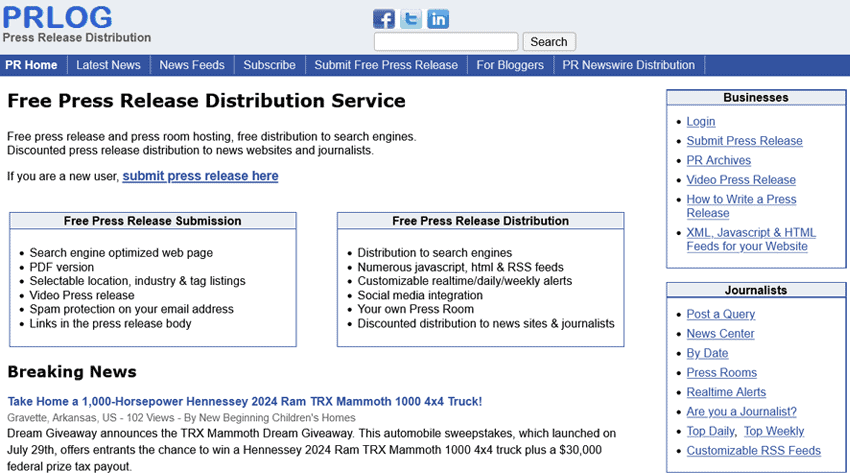Click the 'Breaking News' heading
850x476 pixels.
pos(72,372)
